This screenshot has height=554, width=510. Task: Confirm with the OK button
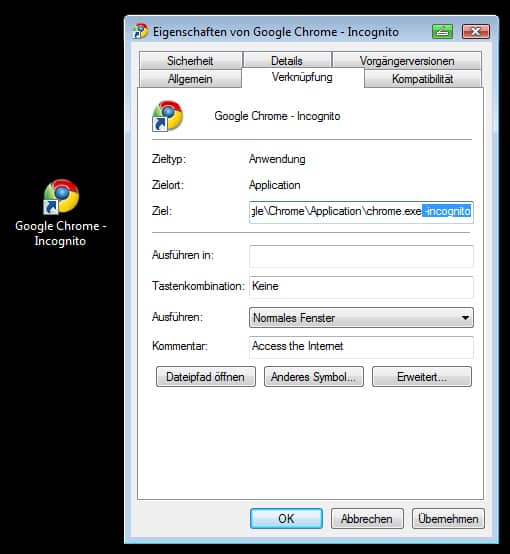point(286,518)
